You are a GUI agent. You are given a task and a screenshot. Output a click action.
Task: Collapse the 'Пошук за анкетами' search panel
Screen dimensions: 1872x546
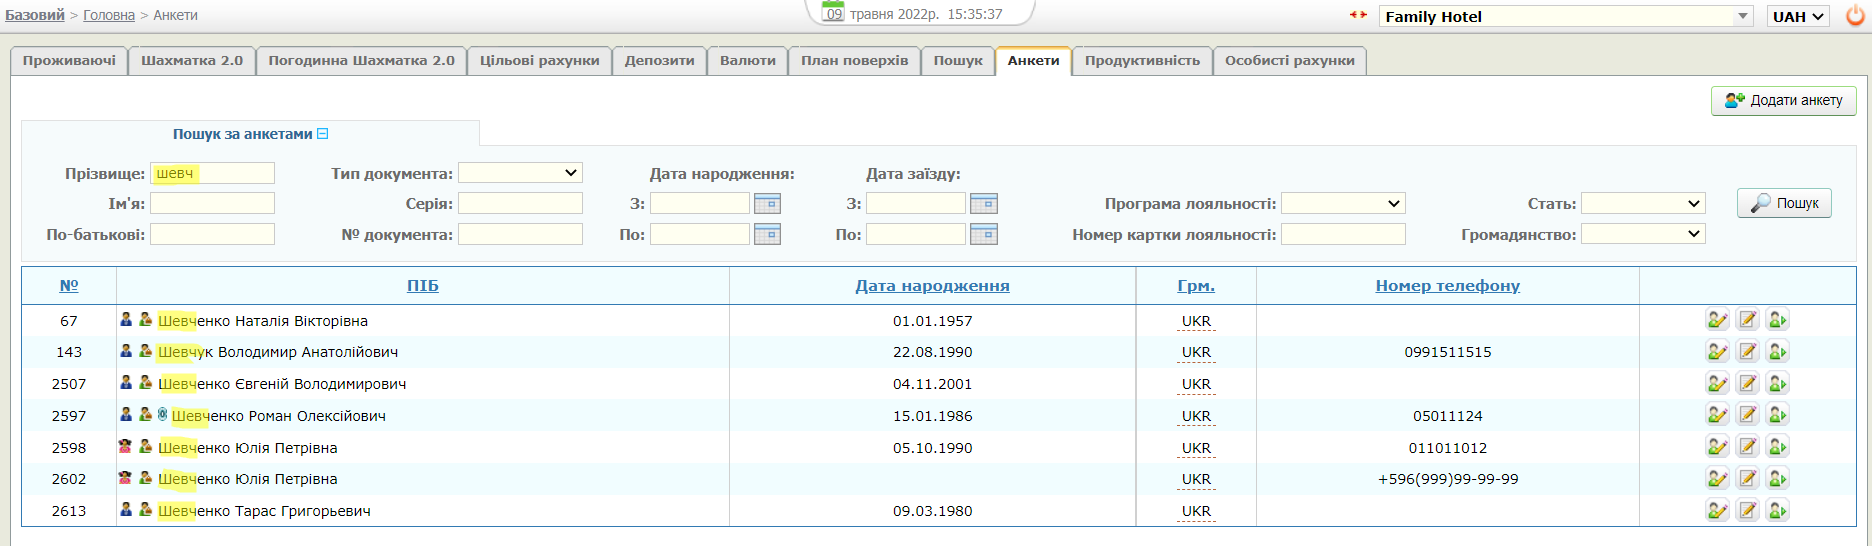[322, 134]
